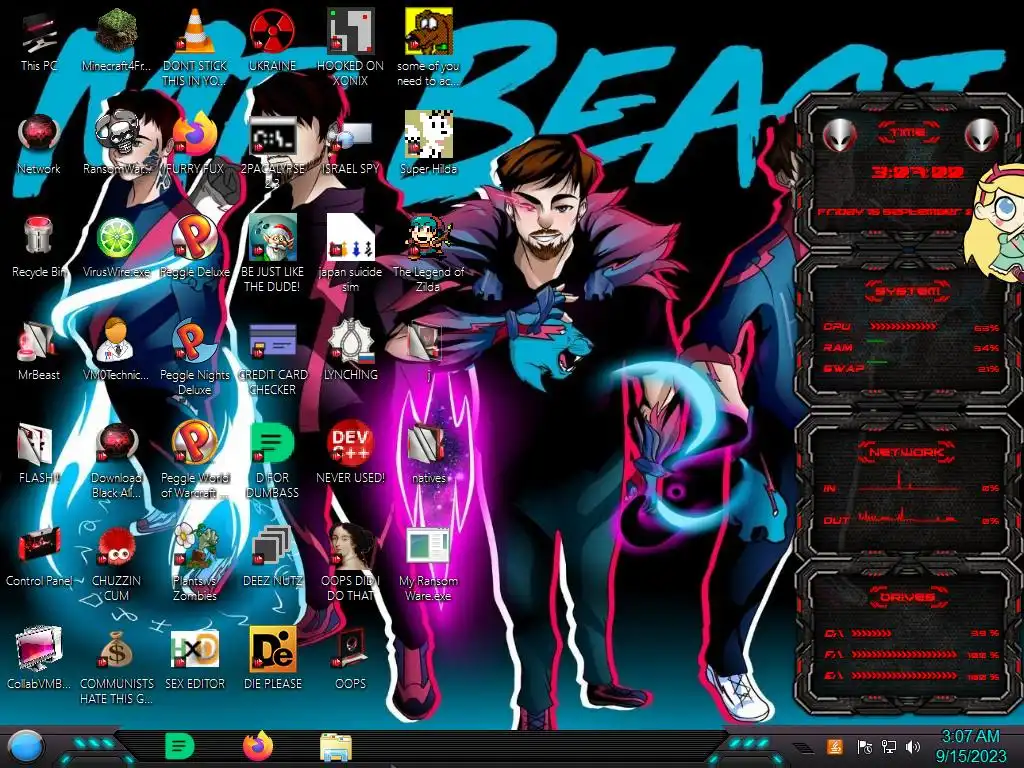Select the folder icon labeled j
The image size is (1024, 768).
[428, 351]
